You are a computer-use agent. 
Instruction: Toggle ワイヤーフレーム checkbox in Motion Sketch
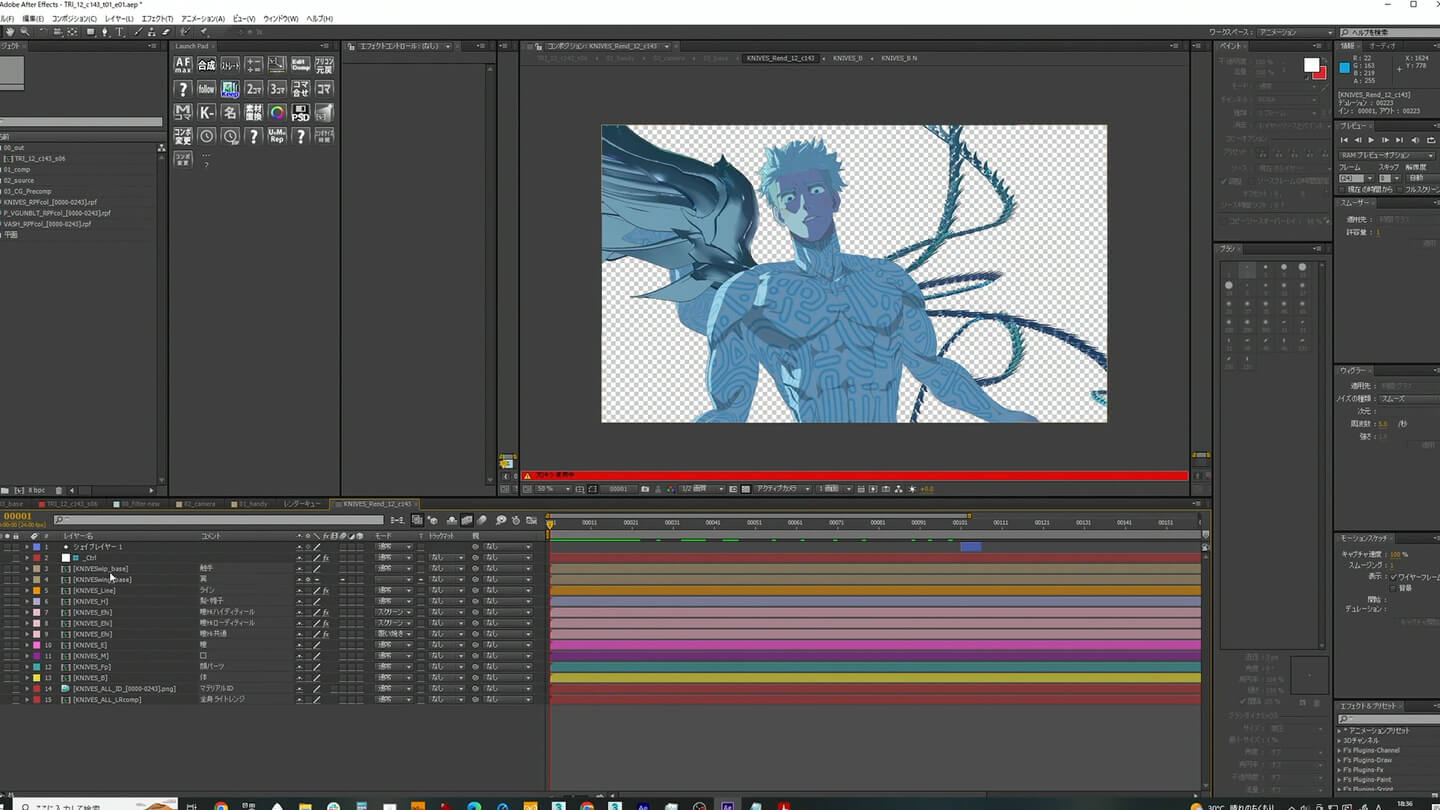click(x=1393, y=578)
